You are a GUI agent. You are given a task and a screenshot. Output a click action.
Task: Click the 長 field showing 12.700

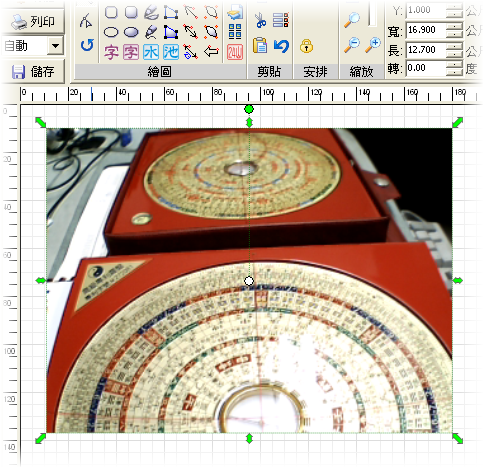pyautogui.click(x=426, y=50)
